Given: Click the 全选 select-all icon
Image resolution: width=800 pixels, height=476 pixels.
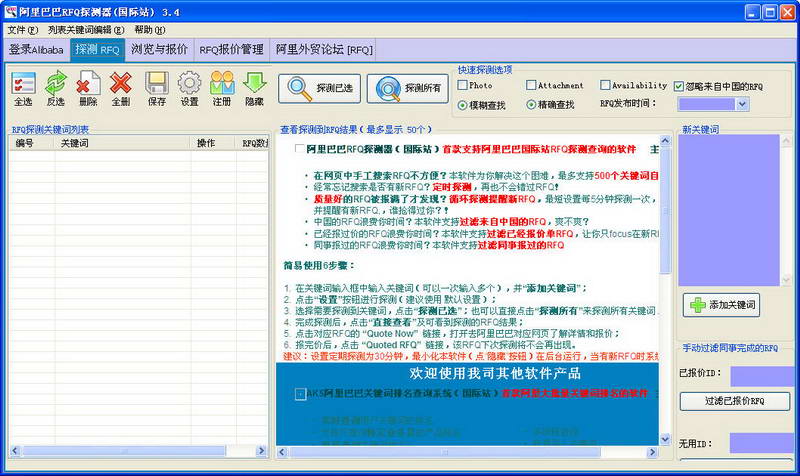Looking at the screenshot, I should pyautogui.click(x=23, y=88).
